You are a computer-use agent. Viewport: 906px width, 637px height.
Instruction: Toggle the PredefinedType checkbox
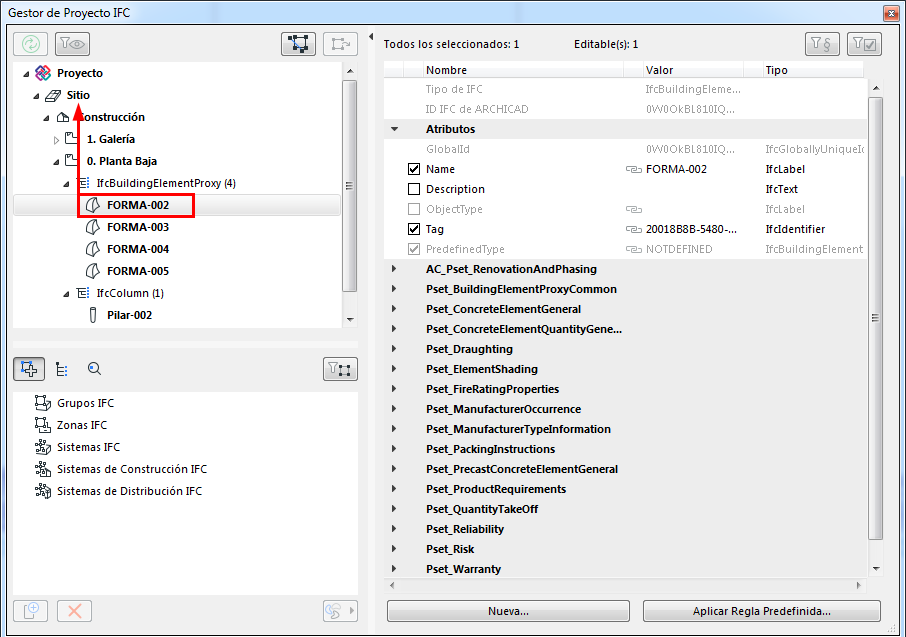pos(414,249)
